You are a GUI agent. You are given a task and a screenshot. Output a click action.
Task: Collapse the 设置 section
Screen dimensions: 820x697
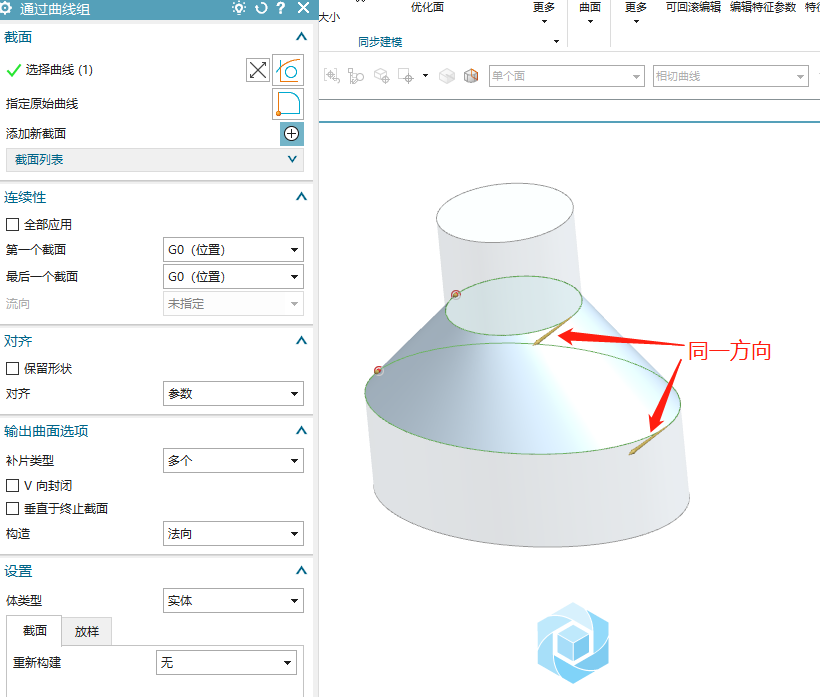301,570
